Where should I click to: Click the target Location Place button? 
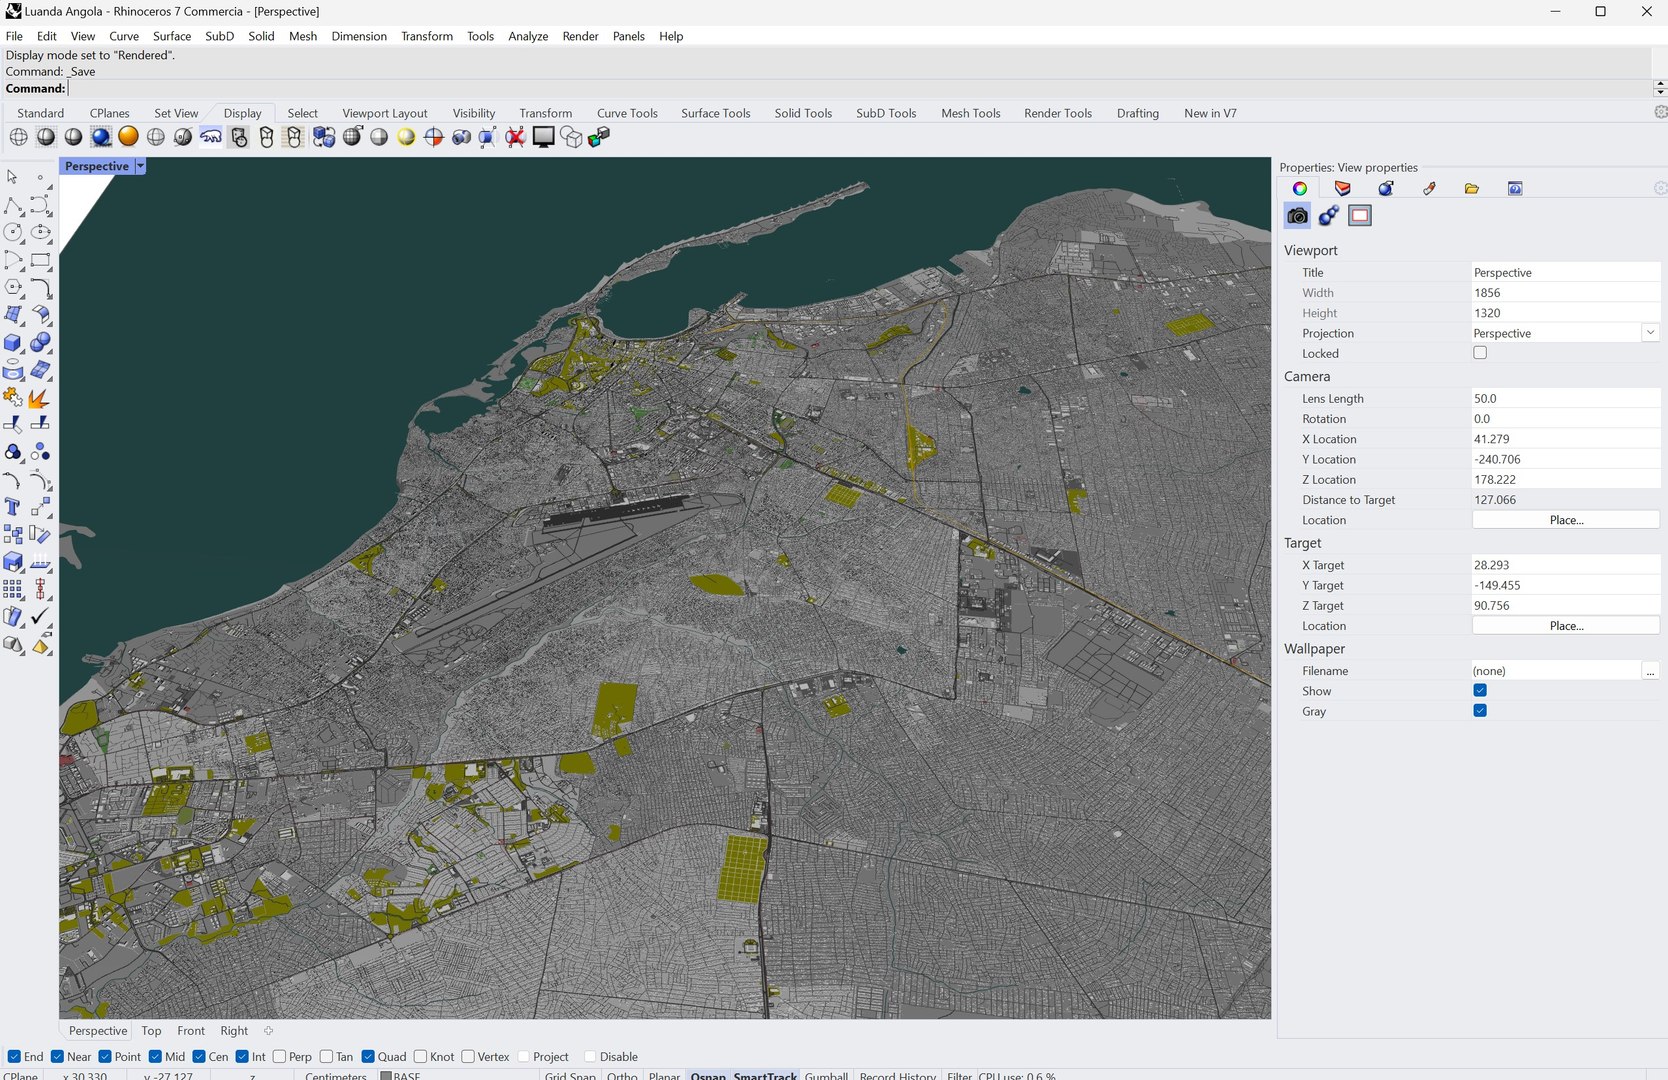tap(1565, 626)
